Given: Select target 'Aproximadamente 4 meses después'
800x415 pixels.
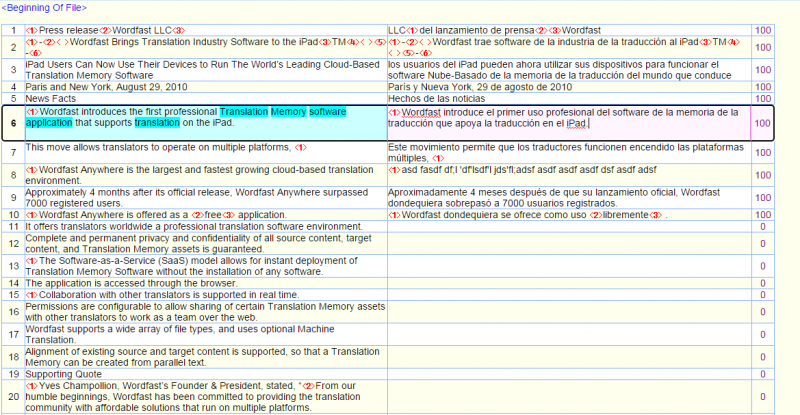Looking at the screenshot, I should (569, 198).
